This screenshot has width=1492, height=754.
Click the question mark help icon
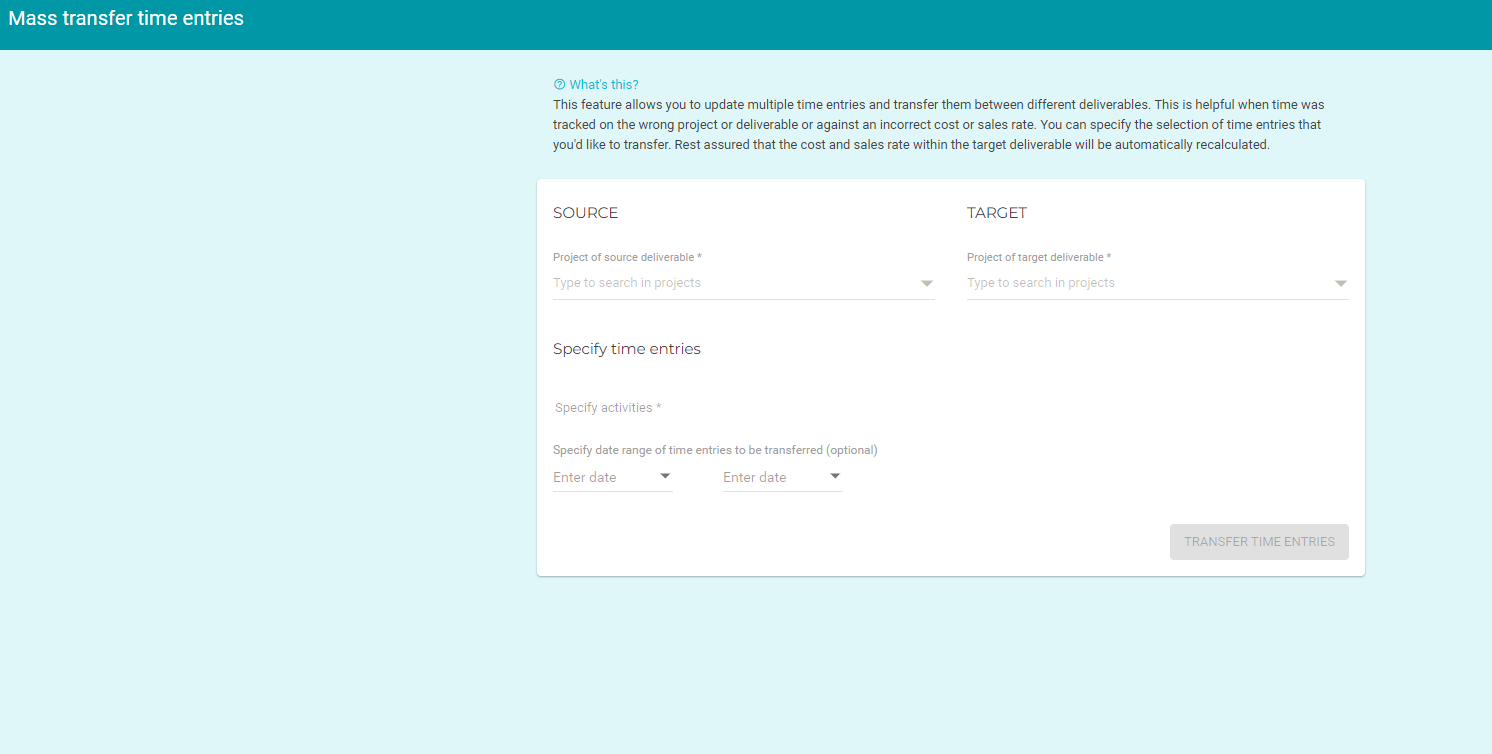pyautogui.click(x=559, y=85)
